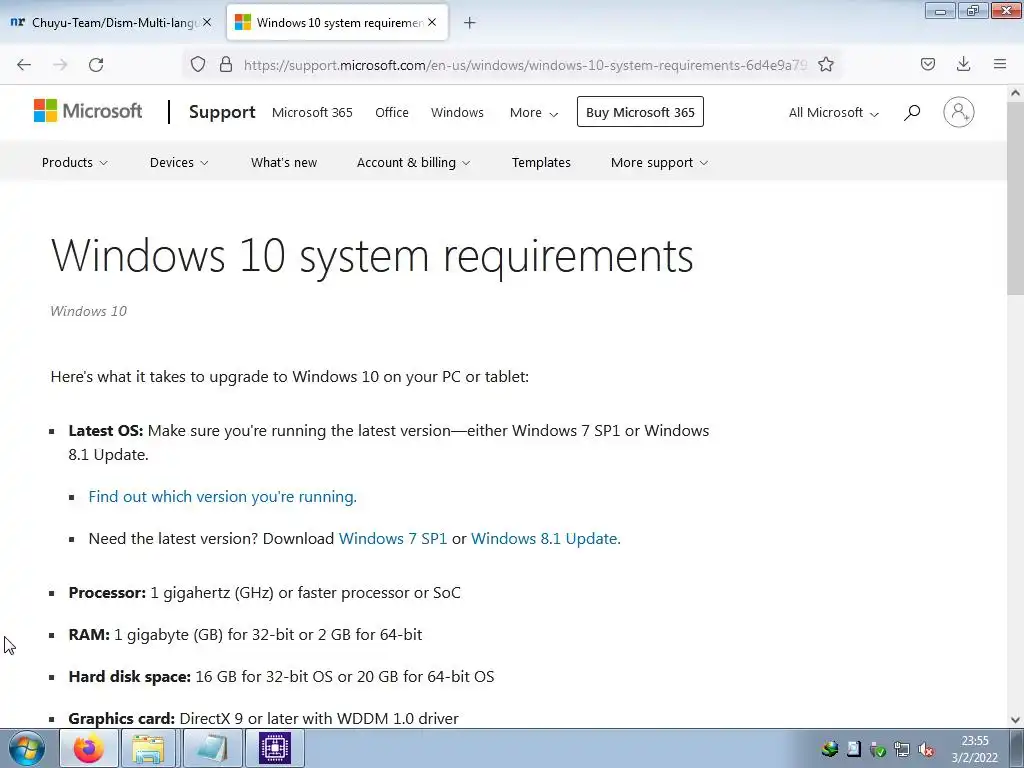Go to Microsoft 365 in the header
Screen dimensions: 1024x768
click(312, 112)
